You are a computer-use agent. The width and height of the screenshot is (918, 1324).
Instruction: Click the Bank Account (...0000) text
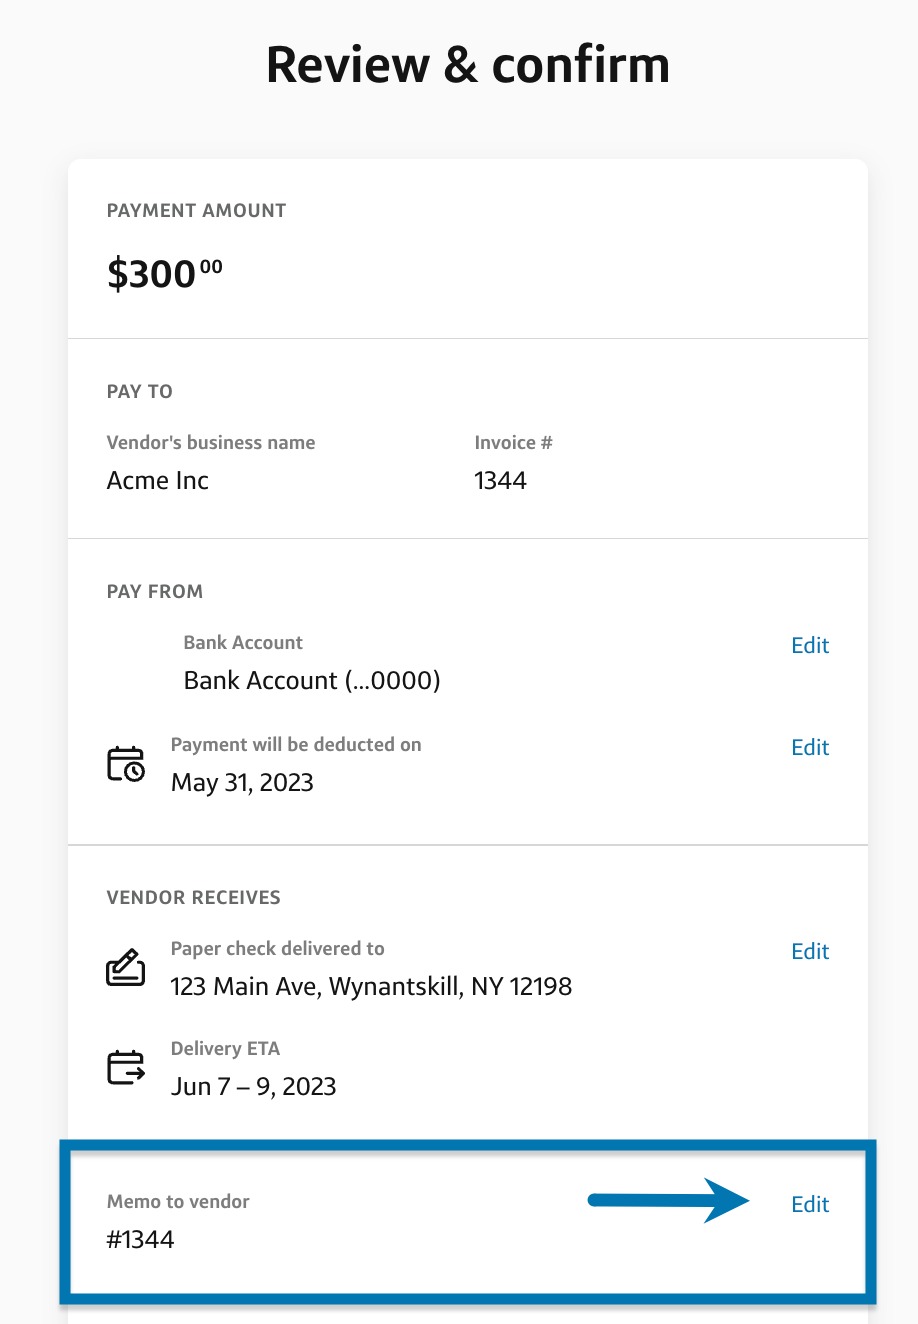[312, 681]
